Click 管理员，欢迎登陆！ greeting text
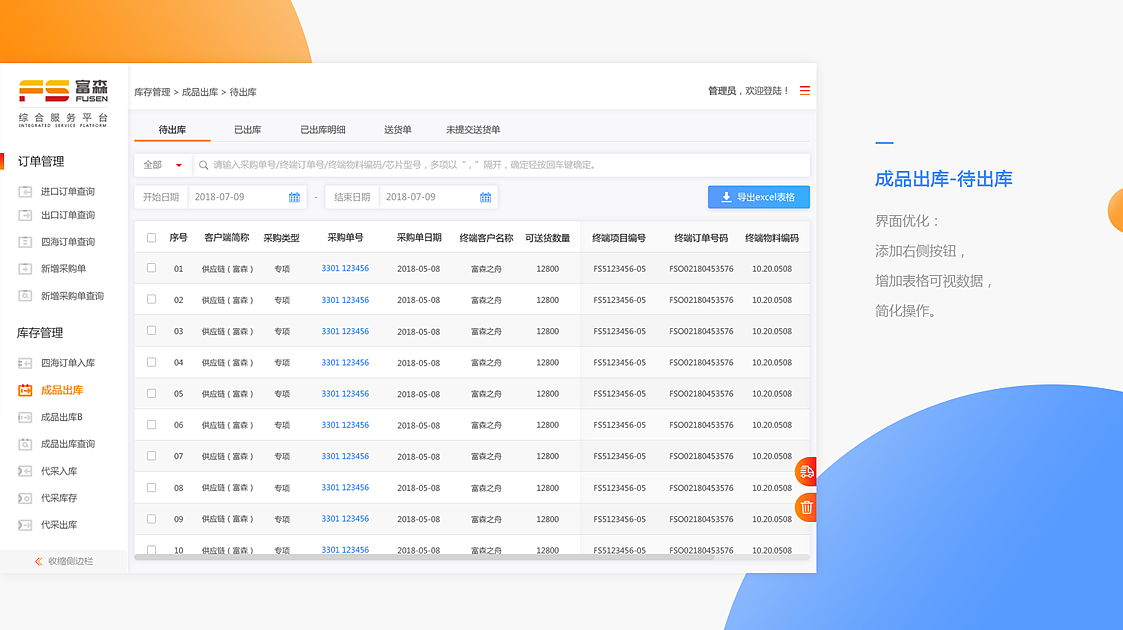This screenshot has width=1123, height=630. 748,91
